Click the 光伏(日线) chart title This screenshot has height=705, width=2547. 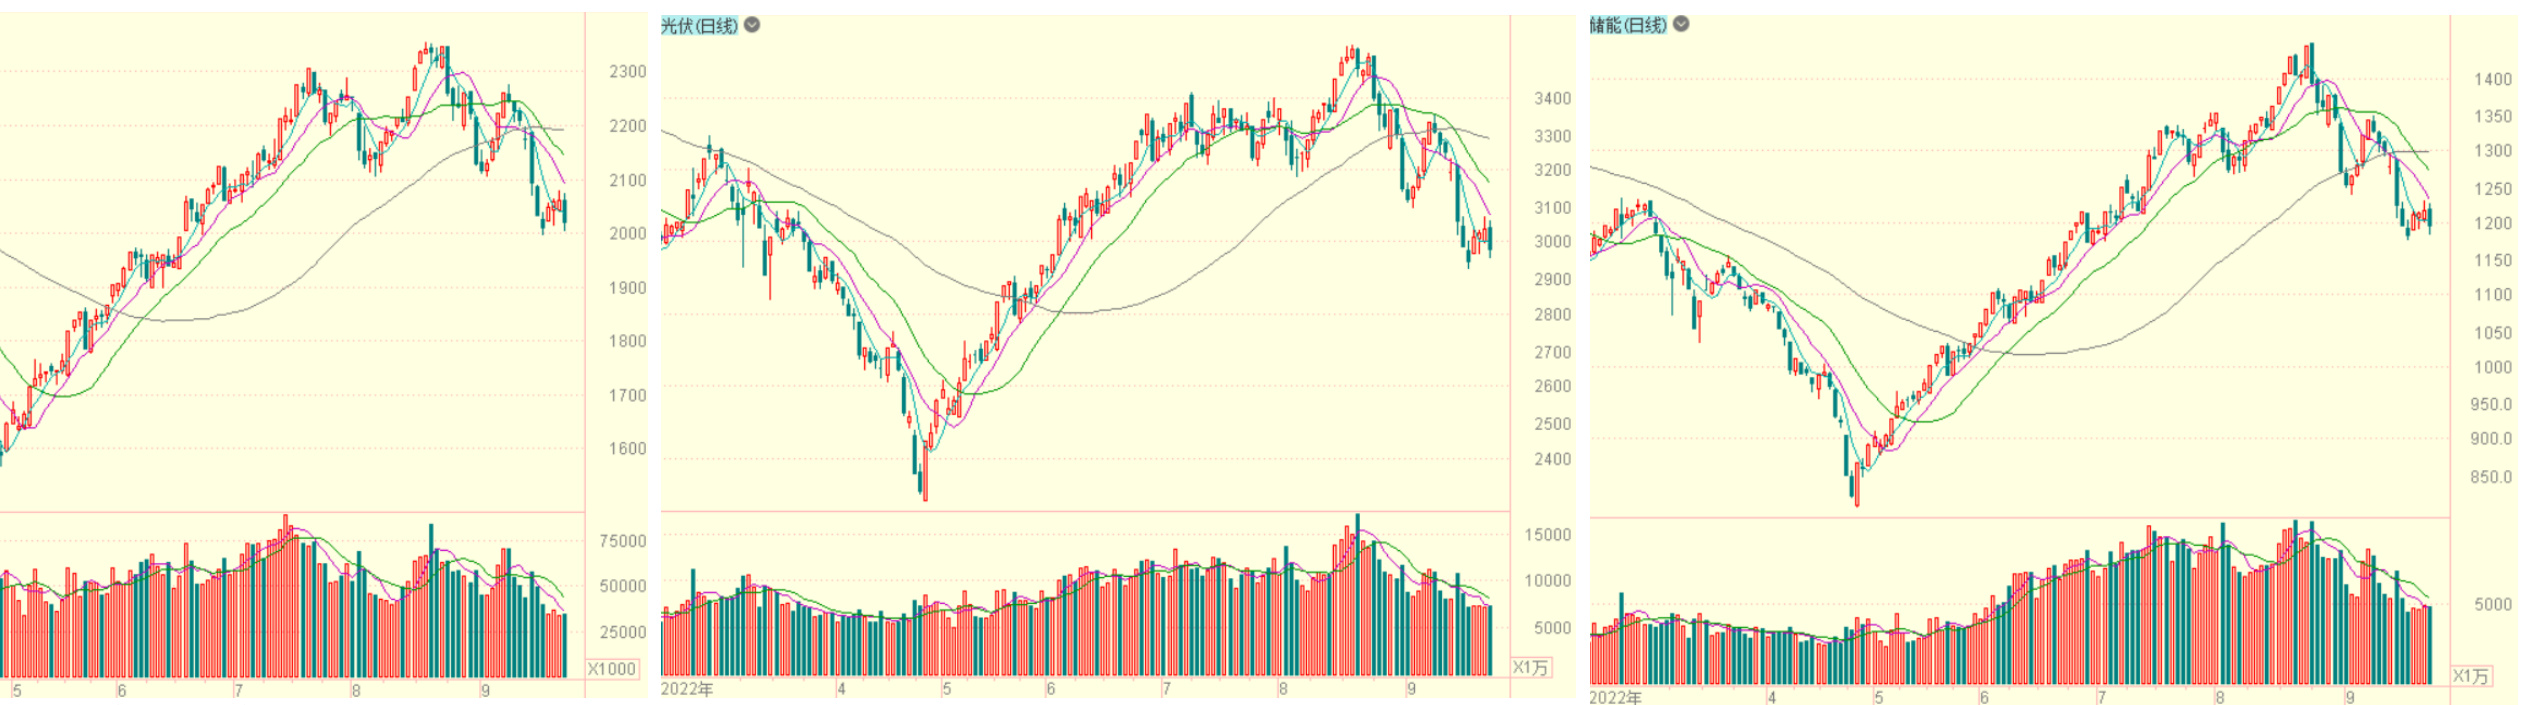point(699,25)
